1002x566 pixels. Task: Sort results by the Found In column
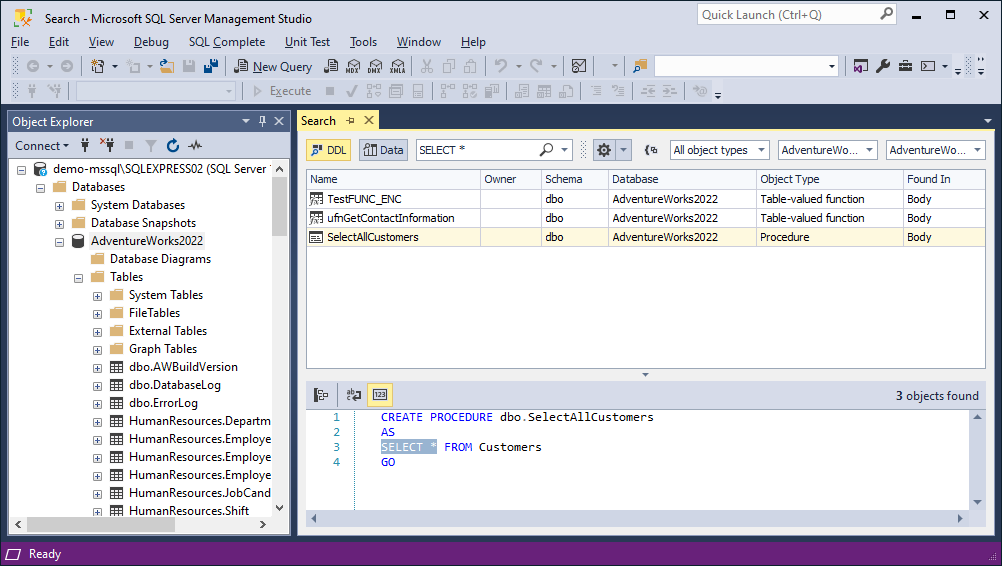click(944, 179)
